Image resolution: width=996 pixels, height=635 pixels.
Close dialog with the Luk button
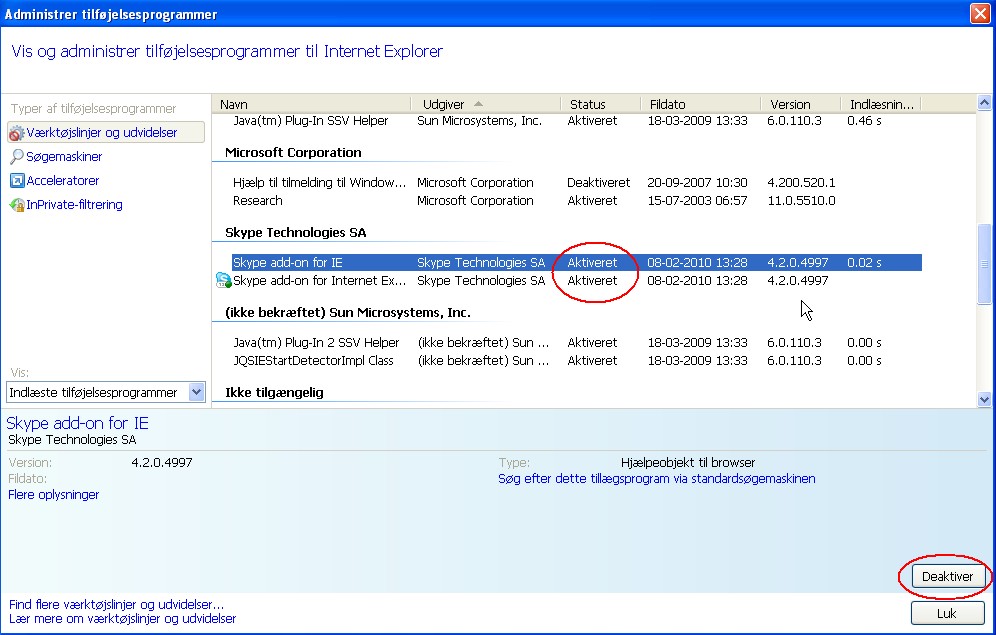(947, 613)
